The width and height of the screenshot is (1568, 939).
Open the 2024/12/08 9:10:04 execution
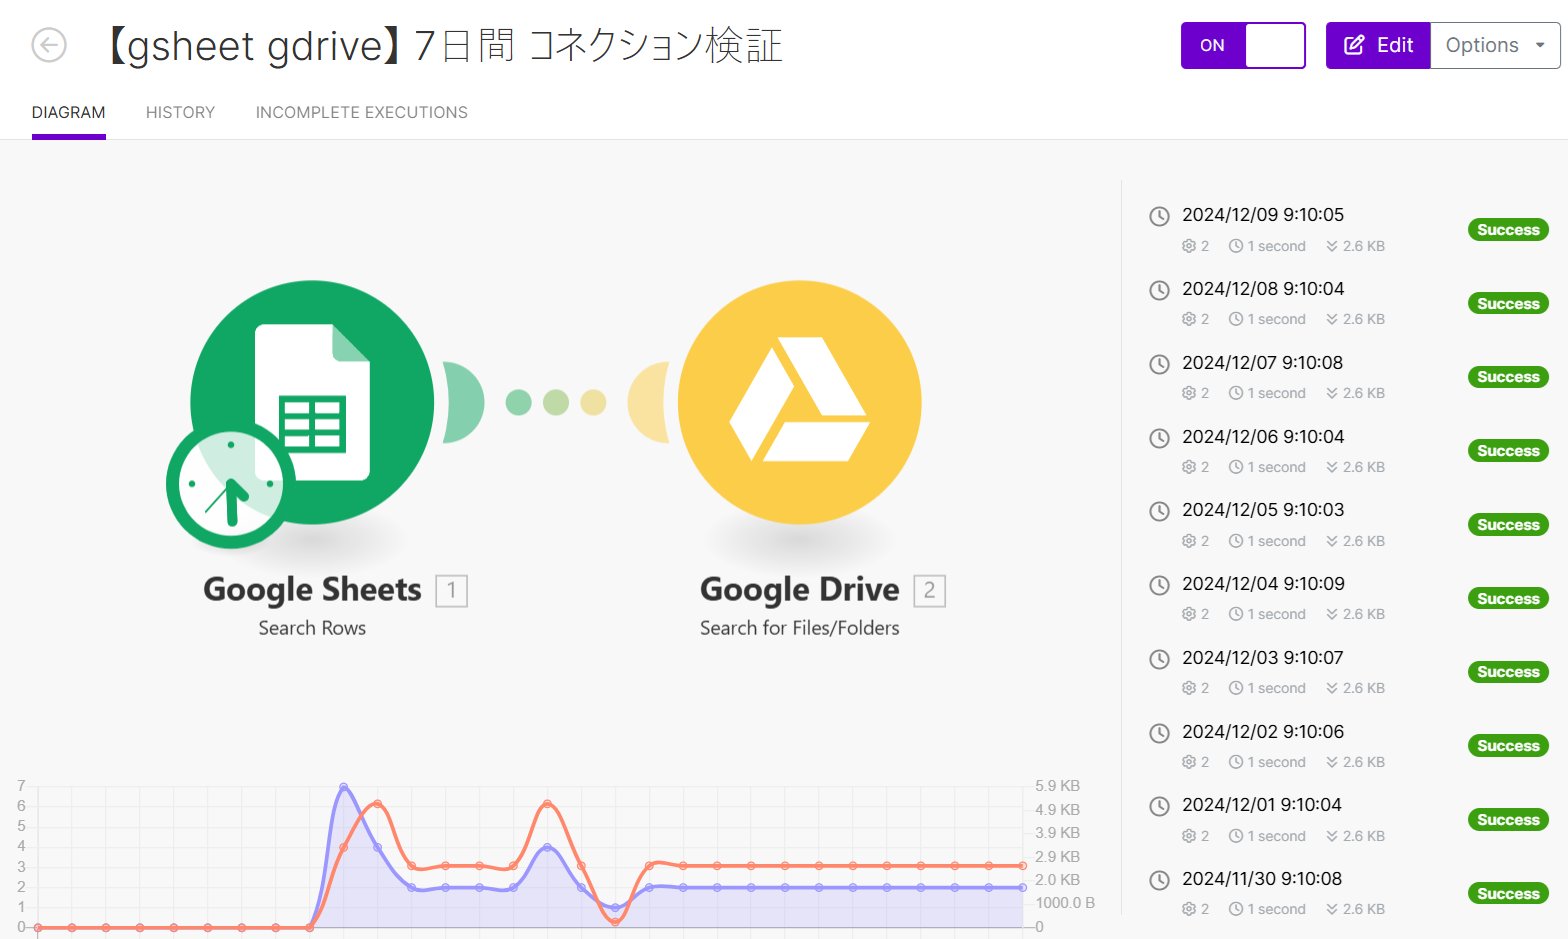1263,289
